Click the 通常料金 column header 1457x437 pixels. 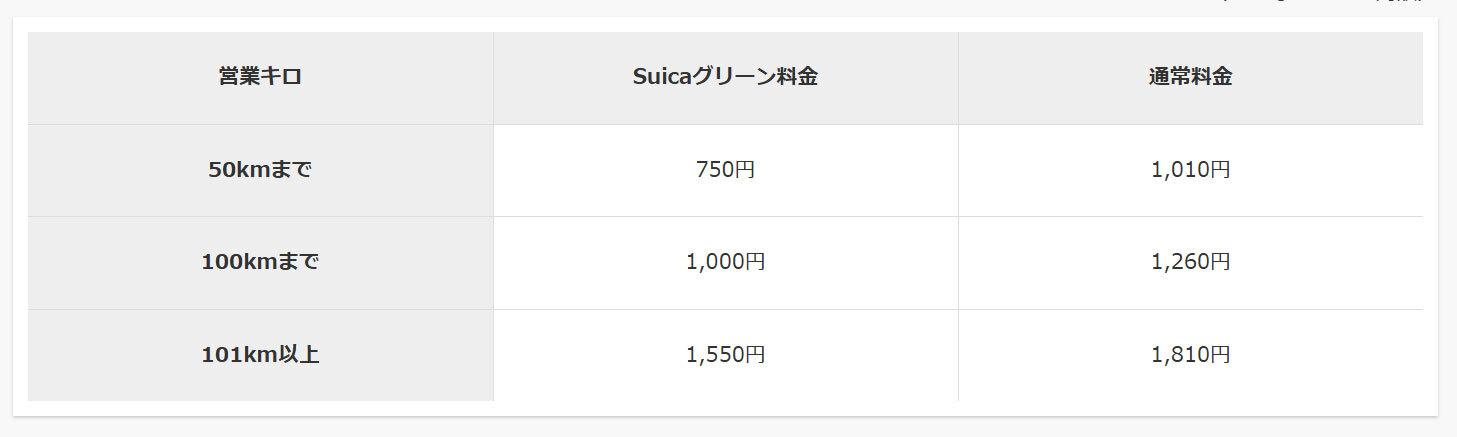click(x=1190, y=77)
